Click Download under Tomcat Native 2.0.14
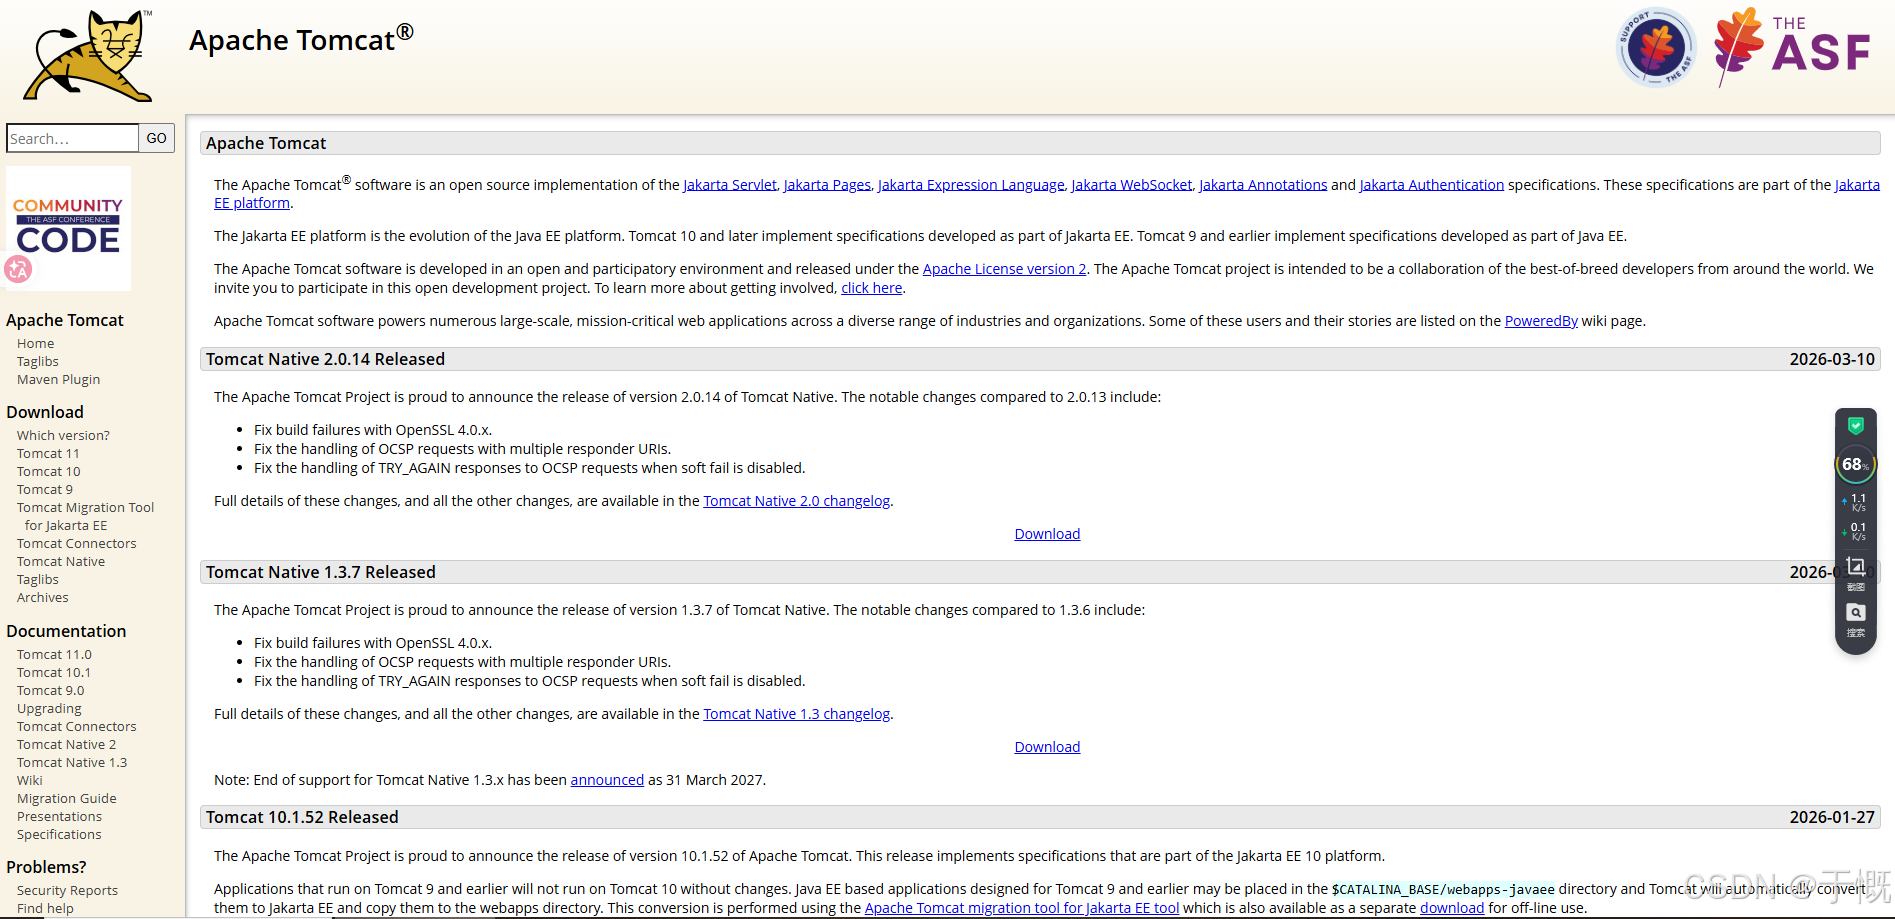 (1047, 534)
